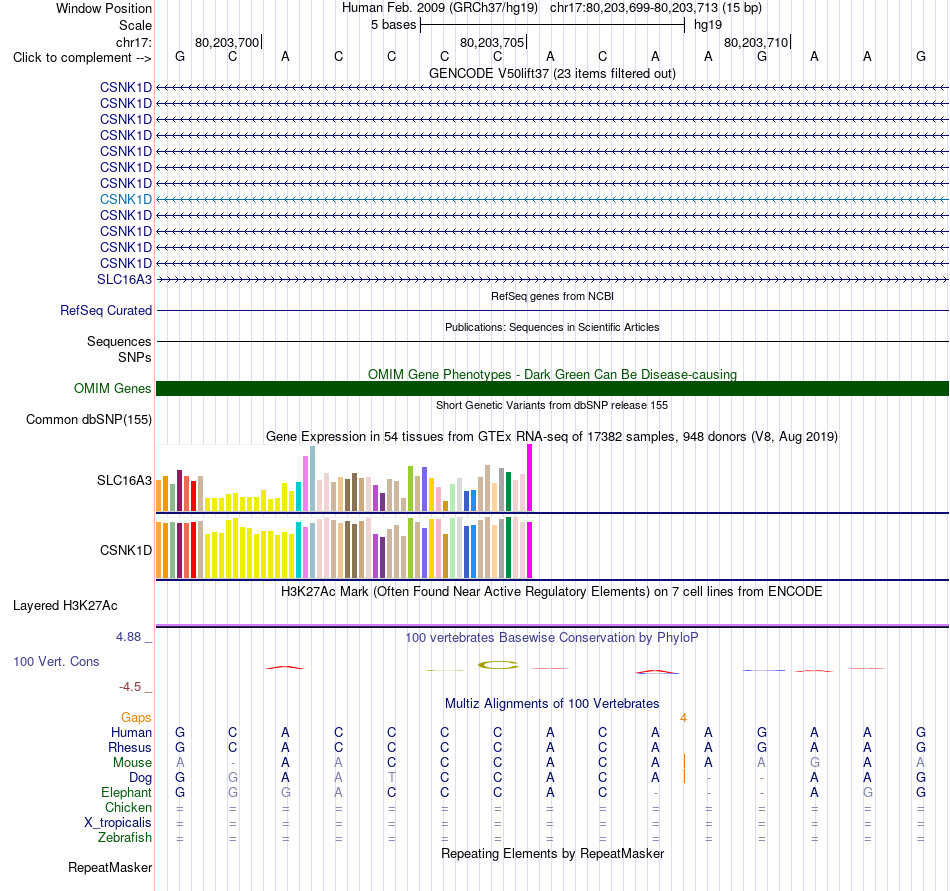Viewport: 950px width, 891px height.
Task: Open the 'RefSeq genes from NCBI' track title
Action: (x=552, y=296)
